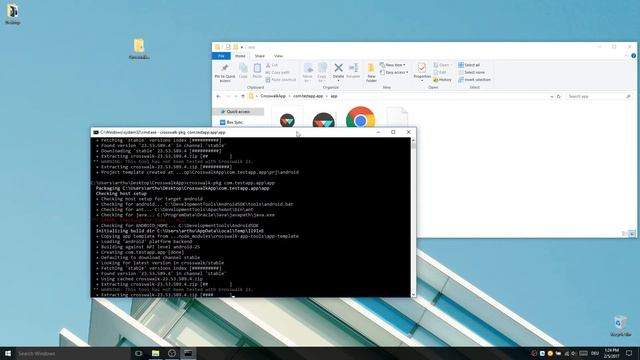
Task: Open the Easy access dropdown
Action: (x=394, y=72)
